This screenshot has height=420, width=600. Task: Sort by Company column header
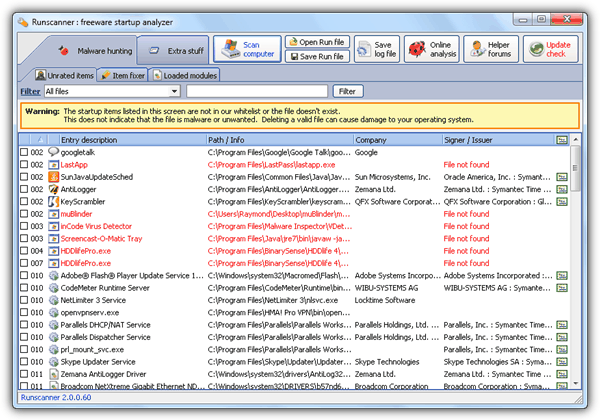click(x=398, y=140)
